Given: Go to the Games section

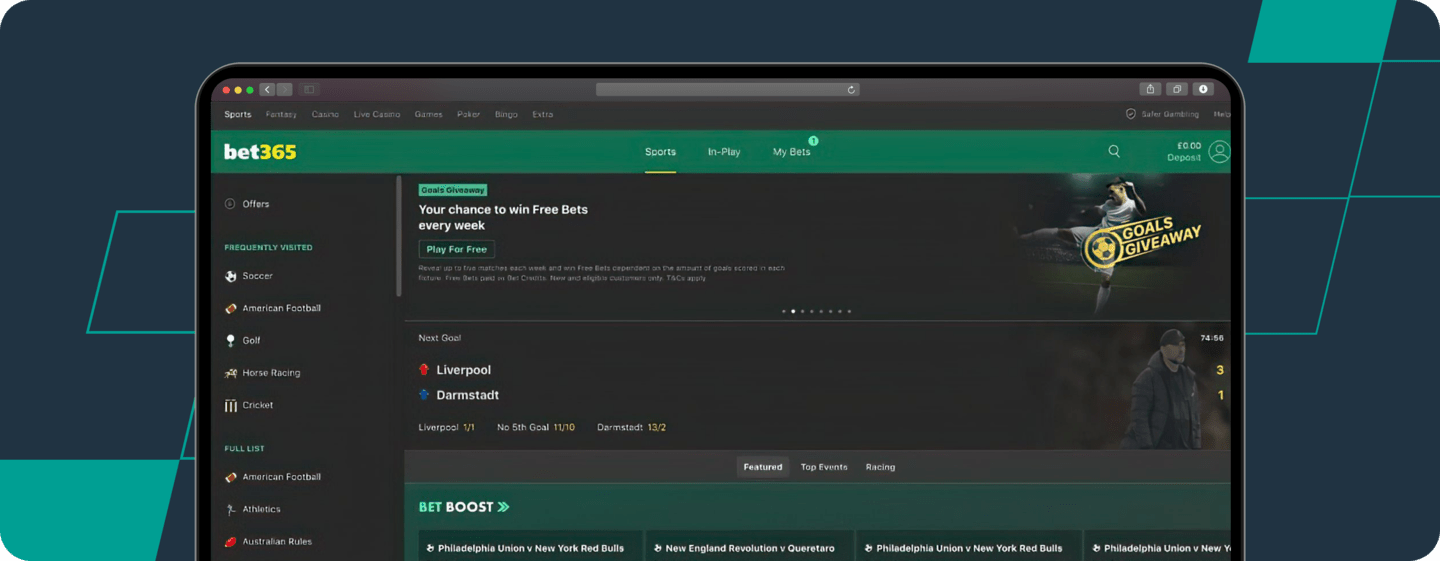Looking at the screenshot, I should pos(428,114).
